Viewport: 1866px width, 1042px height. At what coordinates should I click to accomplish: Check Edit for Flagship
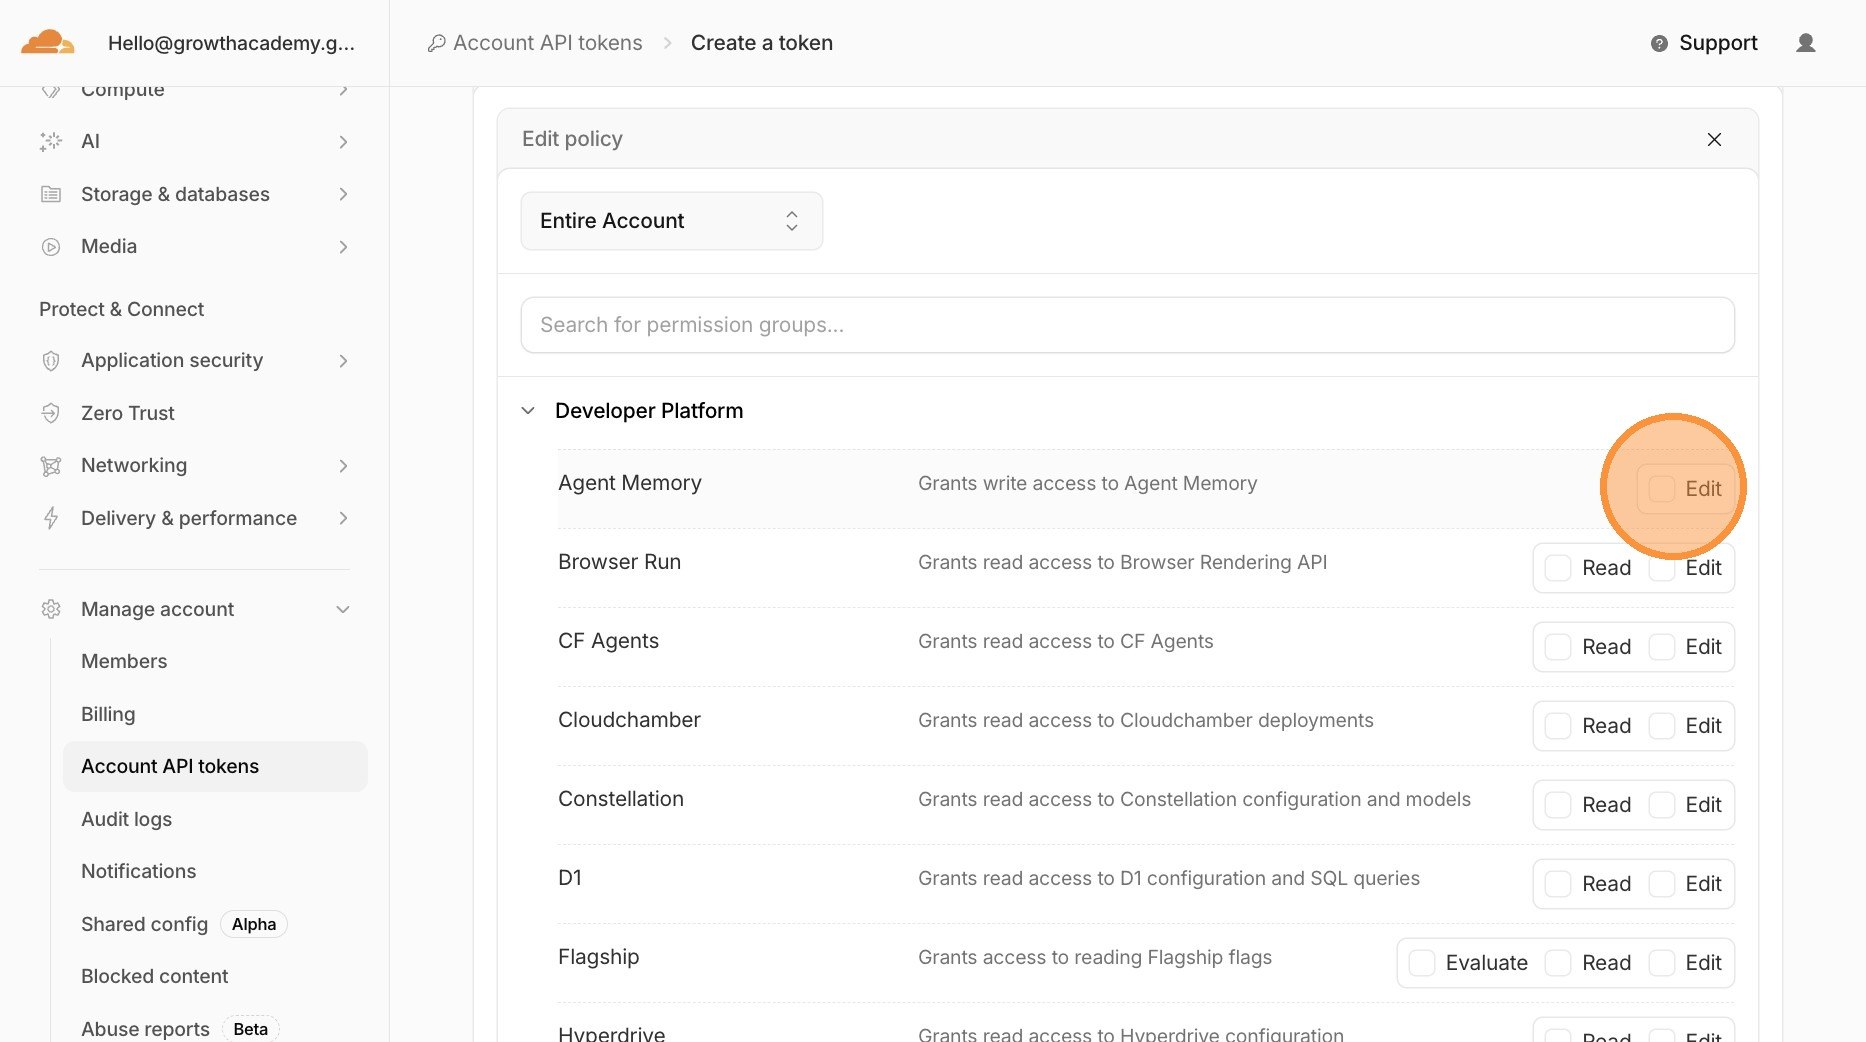(x=1662, y=963)
